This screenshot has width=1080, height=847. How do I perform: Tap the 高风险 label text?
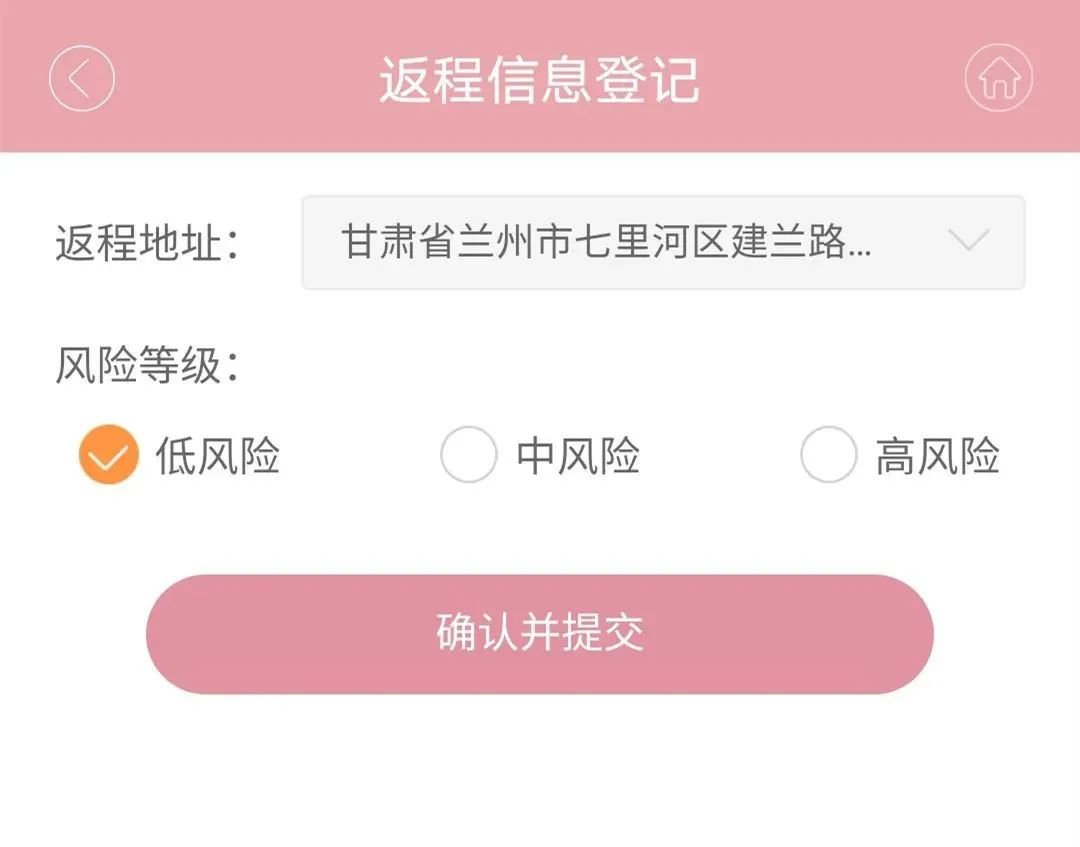pyautogui.click(x=937, y=456)
